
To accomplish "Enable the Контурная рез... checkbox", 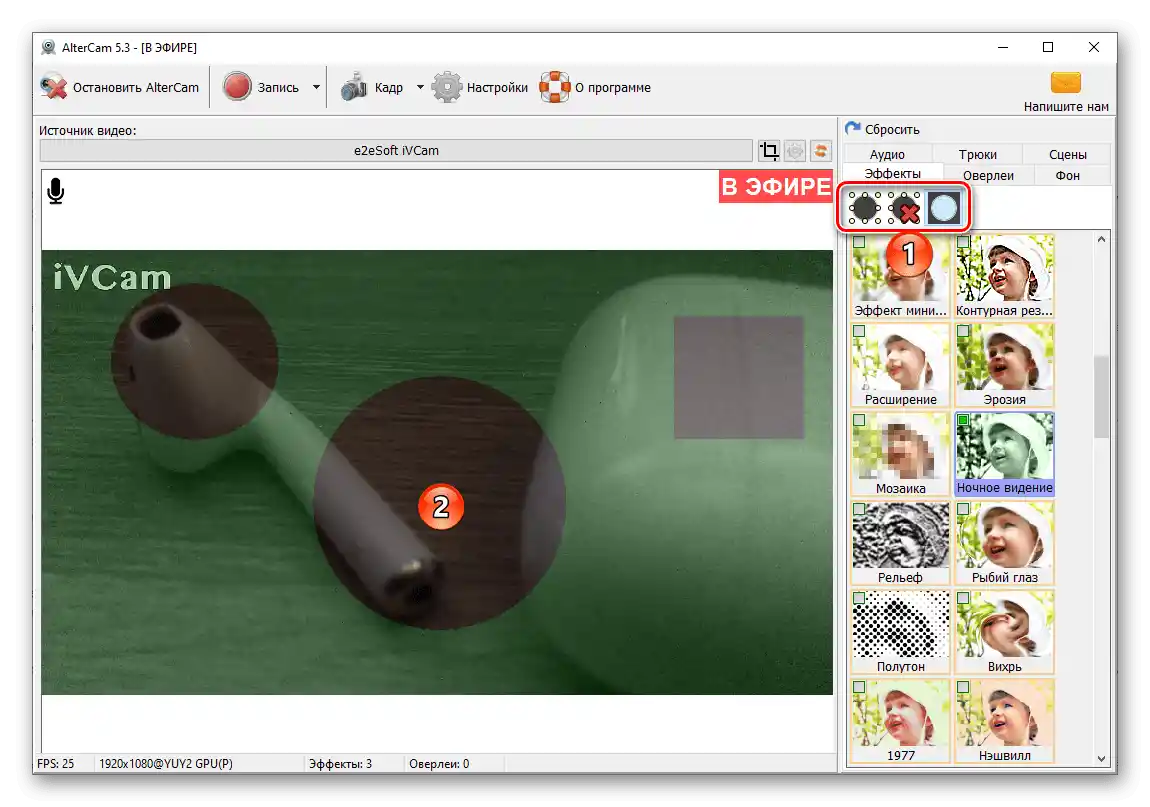I will pos(964,242).
